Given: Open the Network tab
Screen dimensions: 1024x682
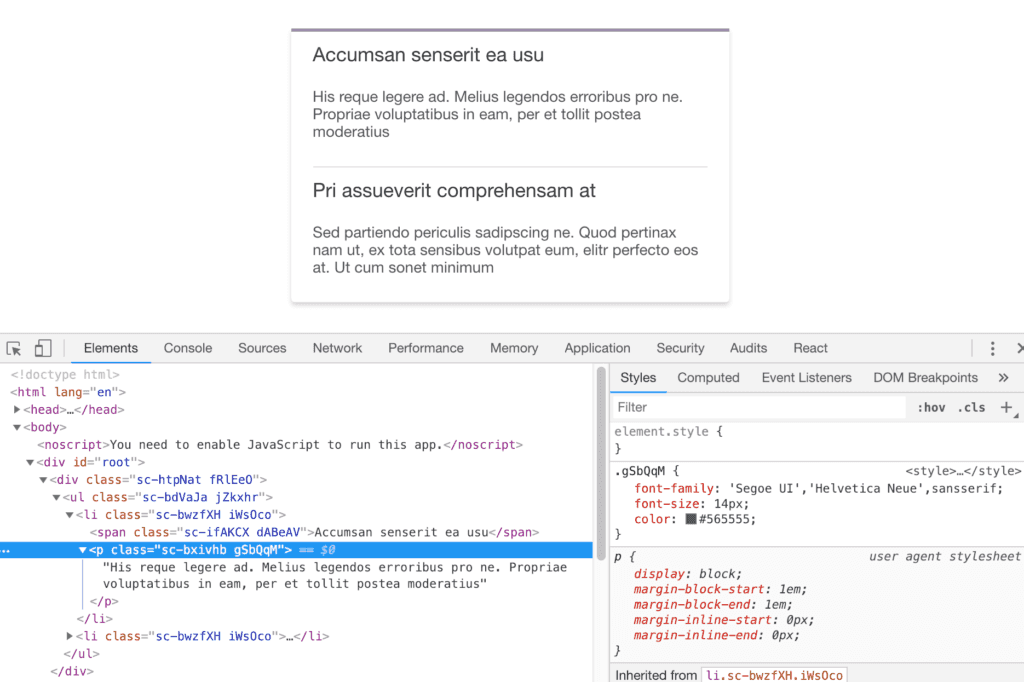Looking at the screenshot, I should pos(337,349).
